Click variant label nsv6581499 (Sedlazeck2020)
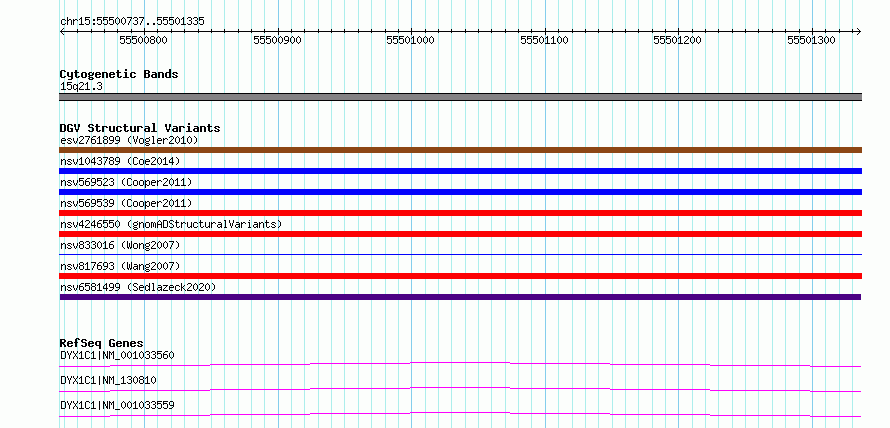Viewport: 890px width, 428px height. pyautogui.click(x=138, y=287)
